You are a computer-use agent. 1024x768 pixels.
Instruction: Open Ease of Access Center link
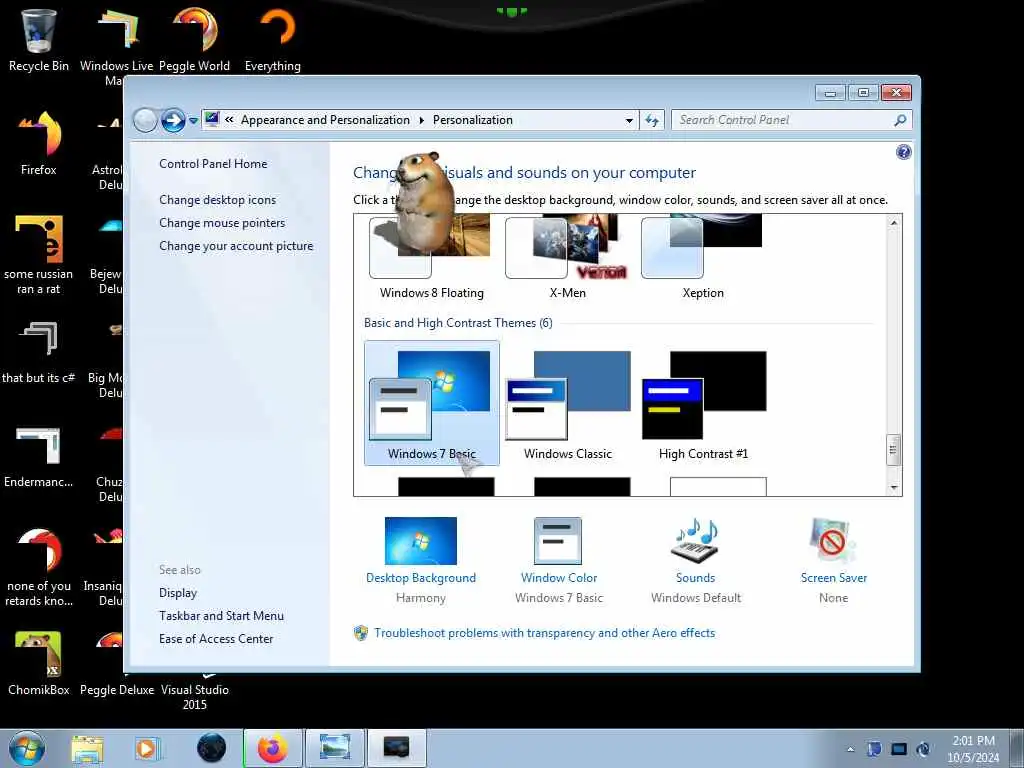click(216, 639)
